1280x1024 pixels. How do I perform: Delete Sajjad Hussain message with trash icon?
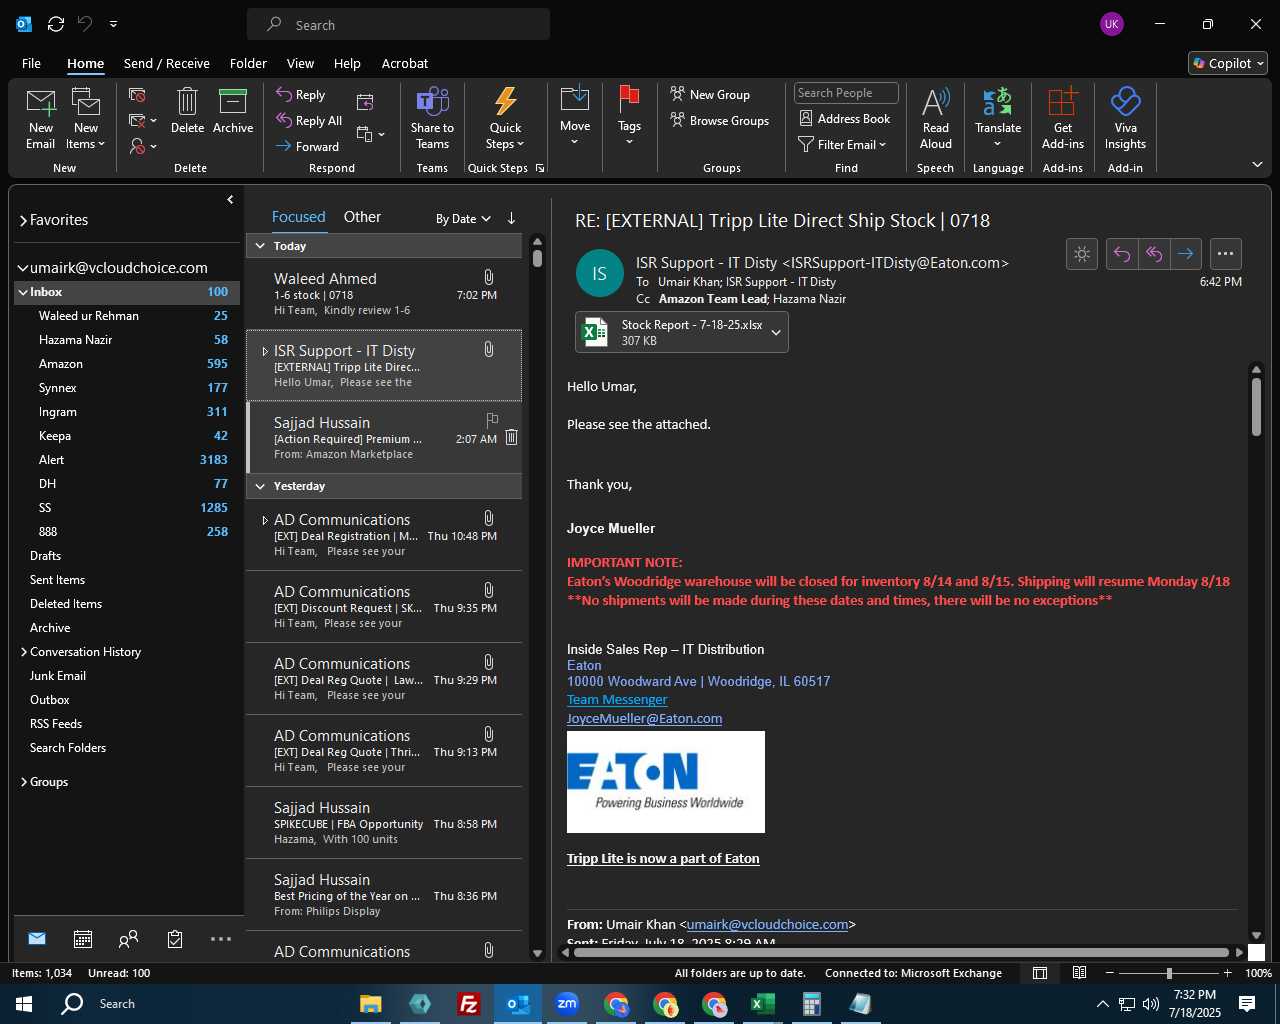coord(511,437)
